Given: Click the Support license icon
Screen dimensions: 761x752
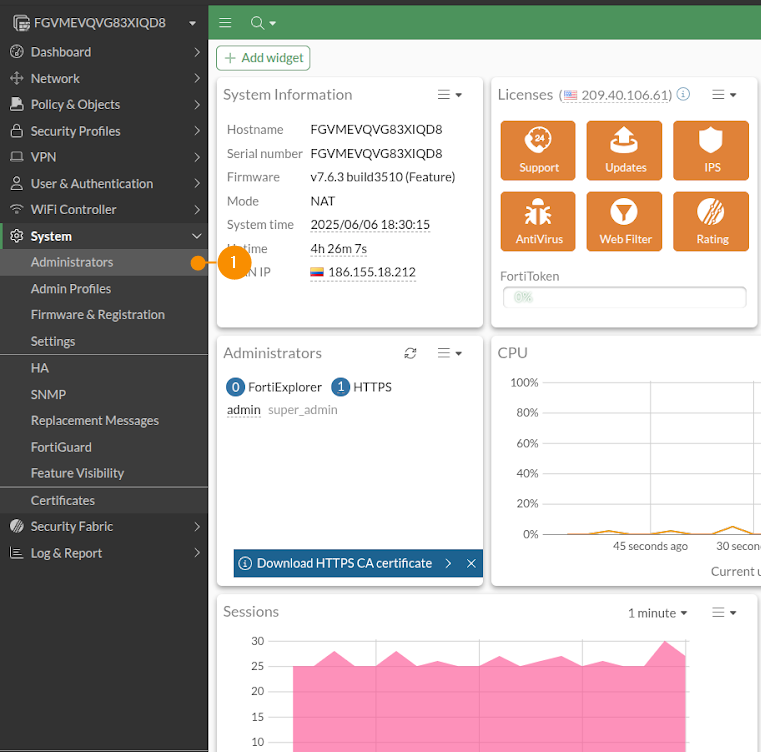Looking at the screenshot, I should click(538, 149).
